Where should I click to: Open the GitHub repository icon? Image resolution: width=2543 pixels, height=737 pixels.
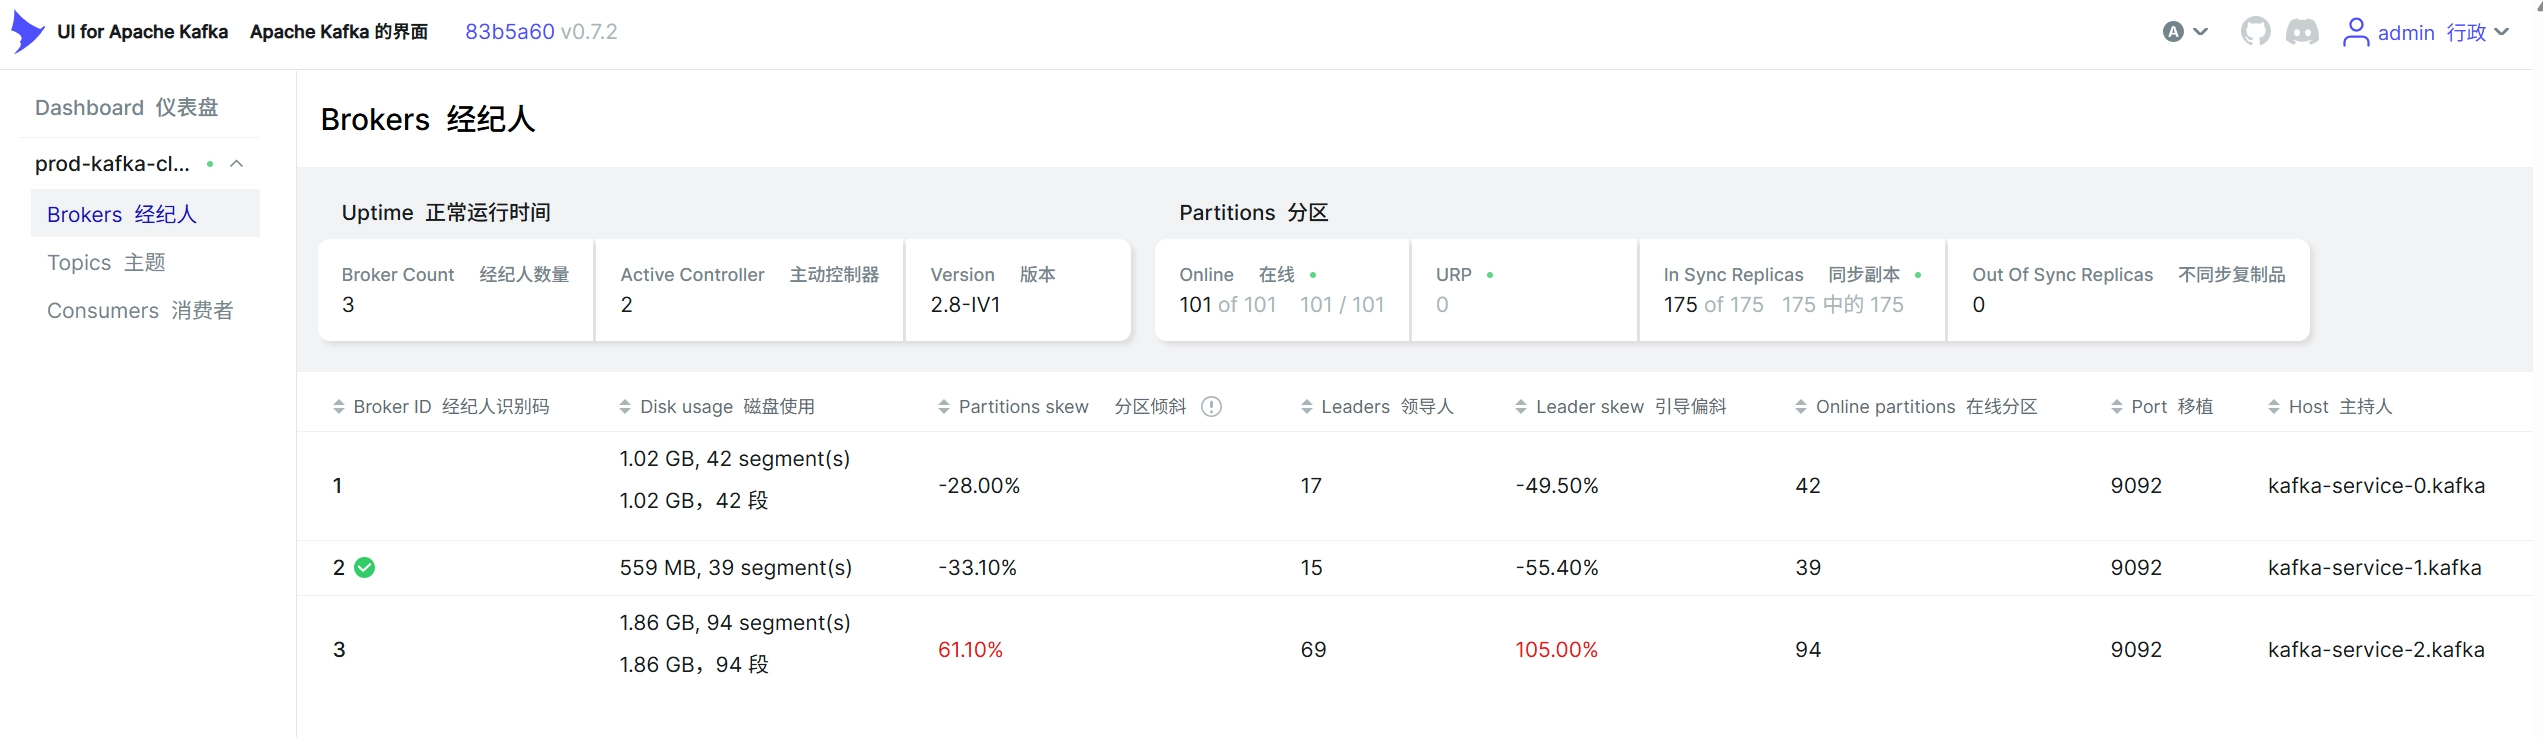pos(2256,32)
